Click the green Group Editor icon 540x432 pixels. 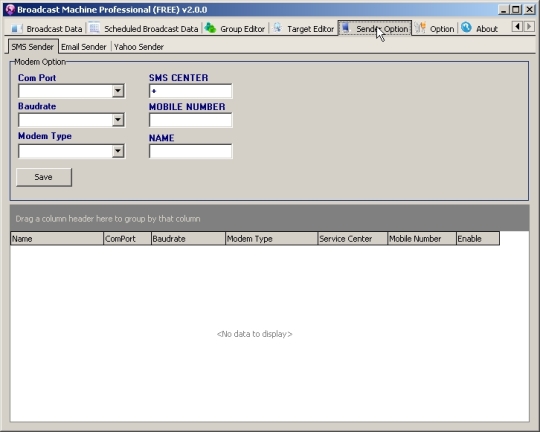pyautogui.click(x=210, y=28)
